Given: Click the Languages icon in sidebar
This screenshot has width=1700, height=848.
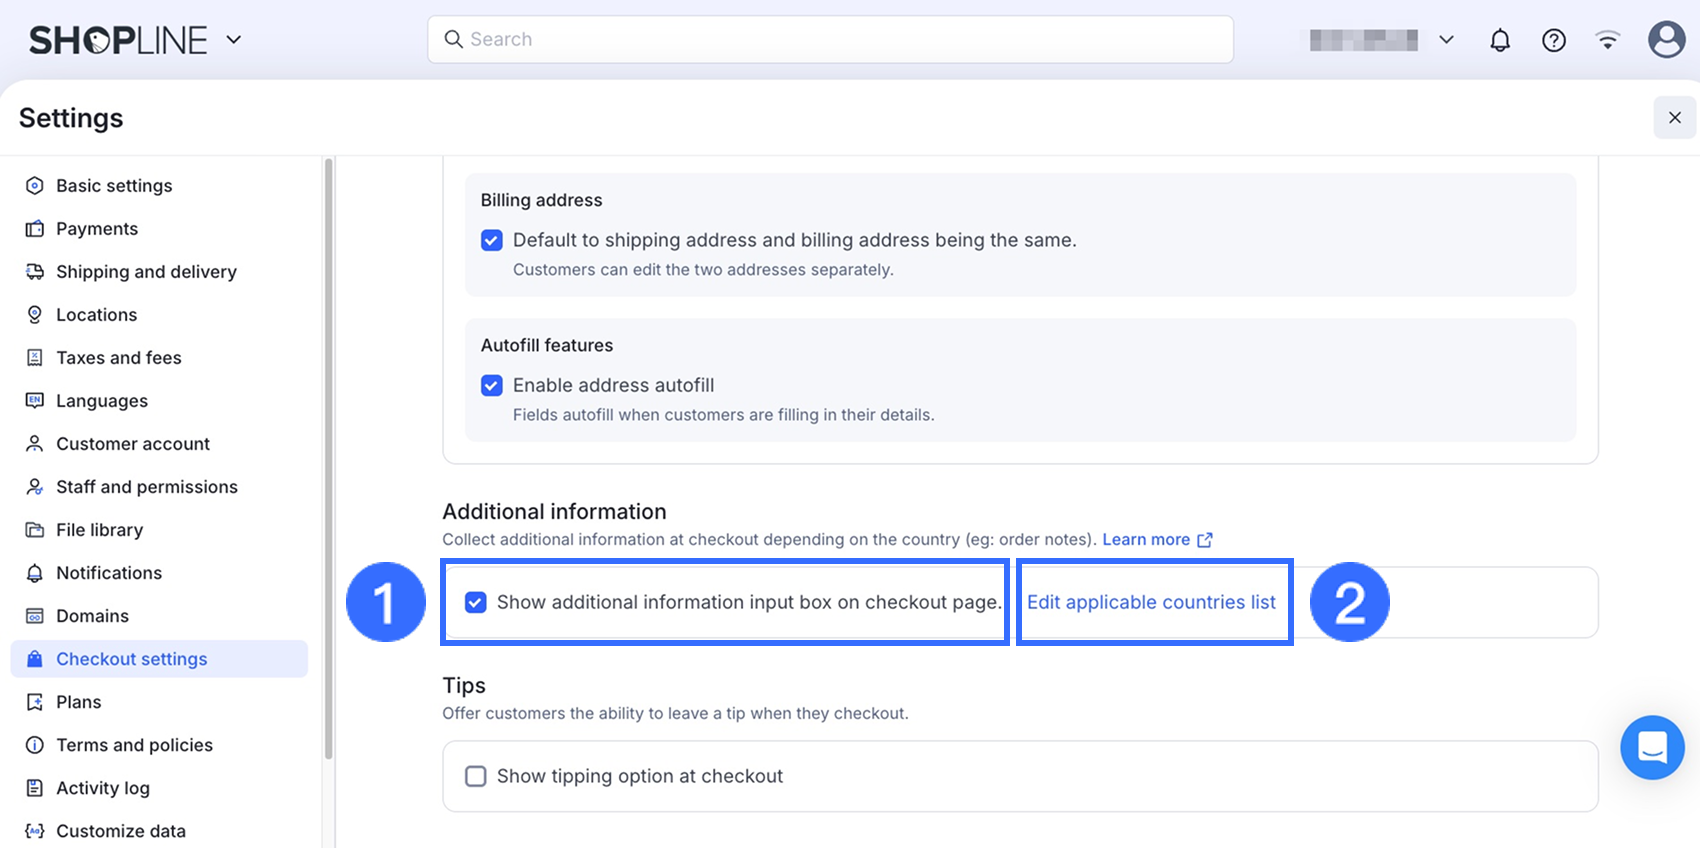Looking at the screenshot, I should tap(35, 401).
